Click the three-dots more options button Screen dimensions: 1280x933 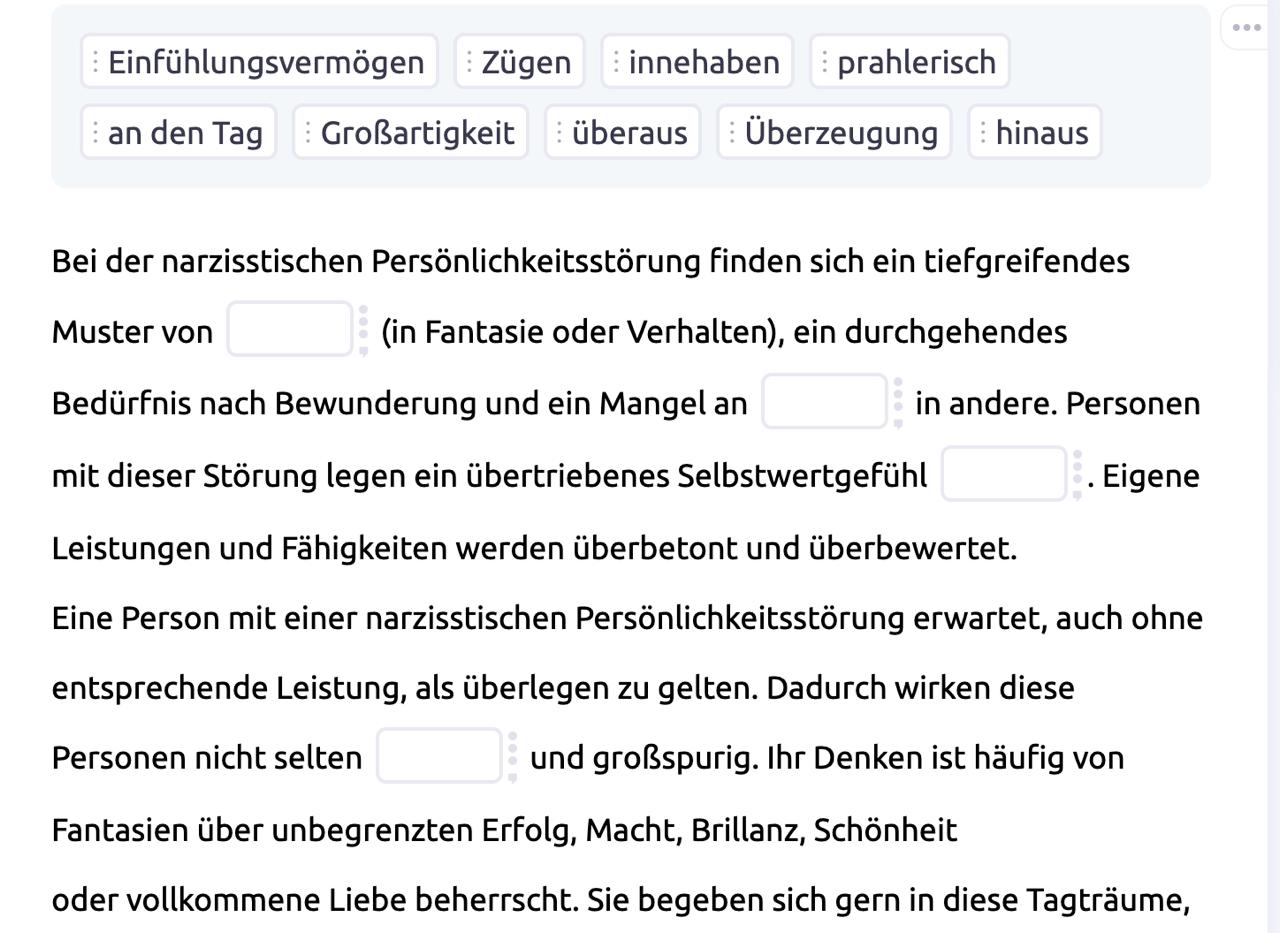(x=1246, y=27)
